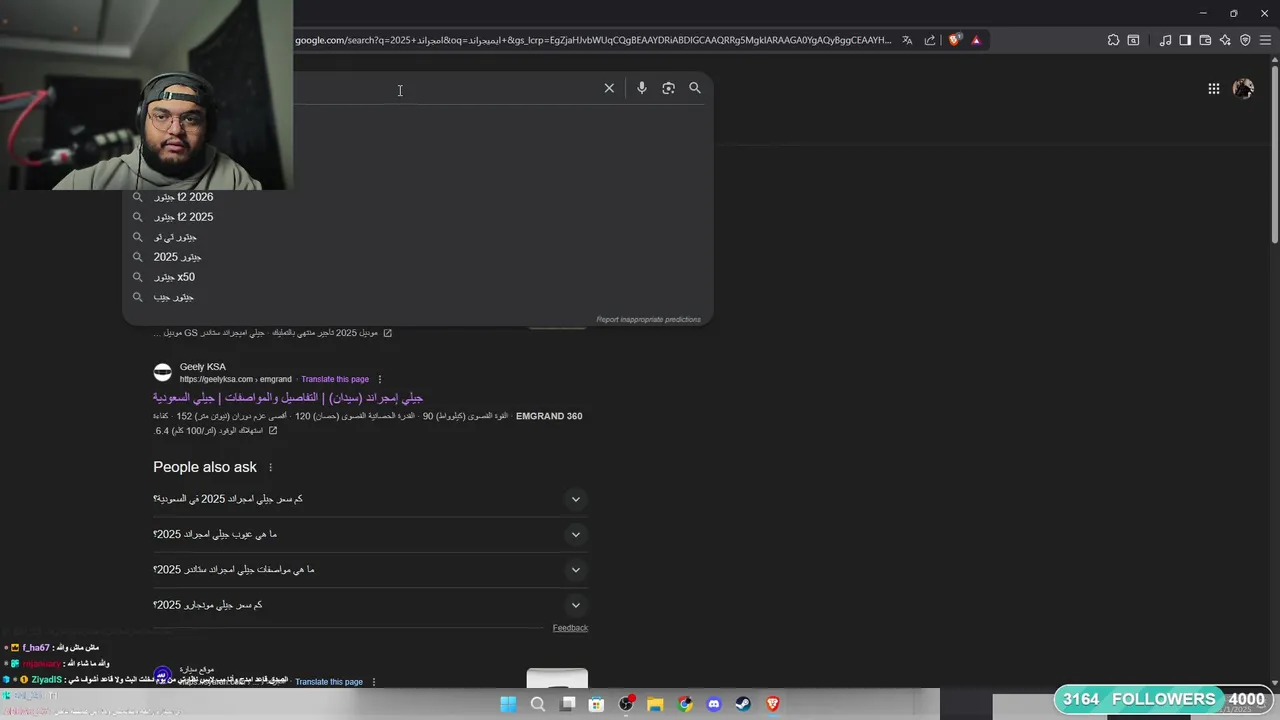Submit the query with the magnifier search button

(x=695, y=88)
